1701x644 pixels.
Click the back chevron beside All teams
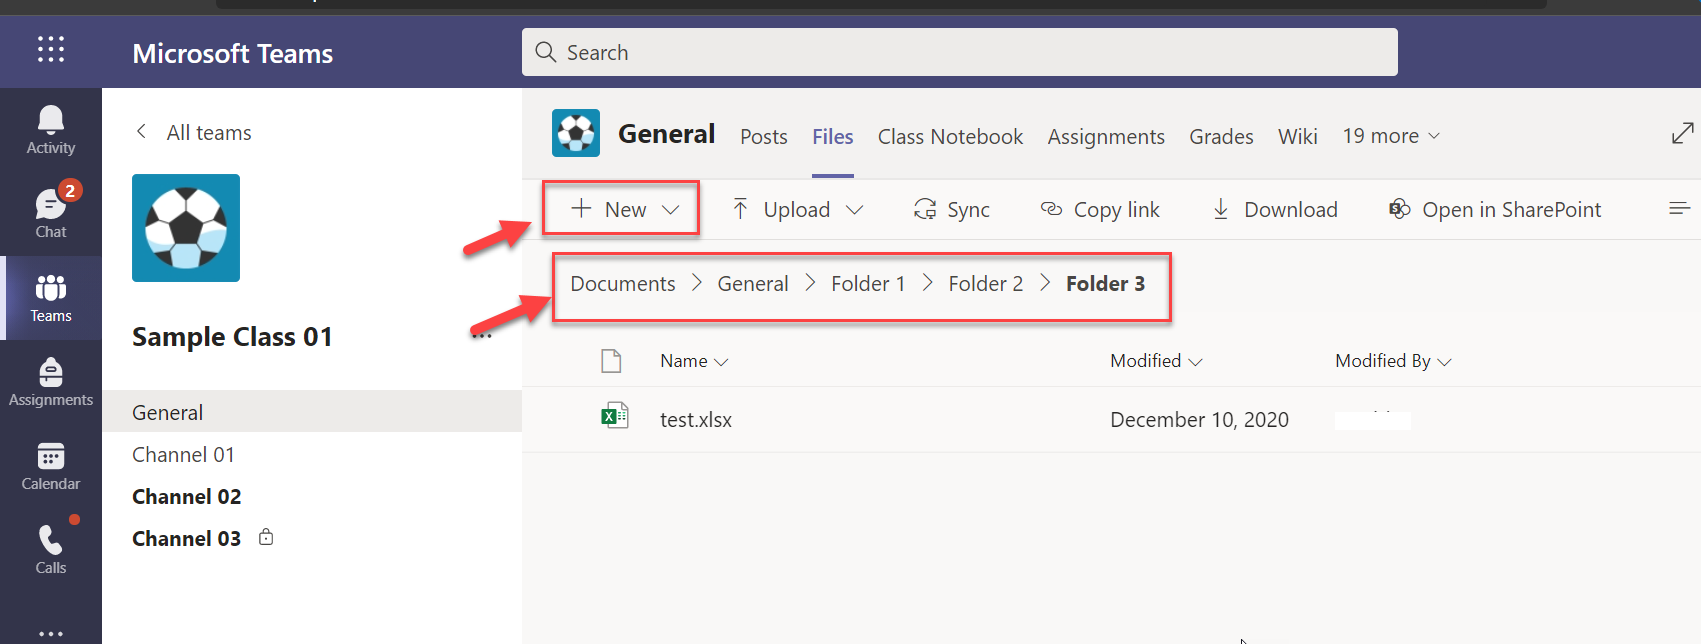tap(141, 132)
